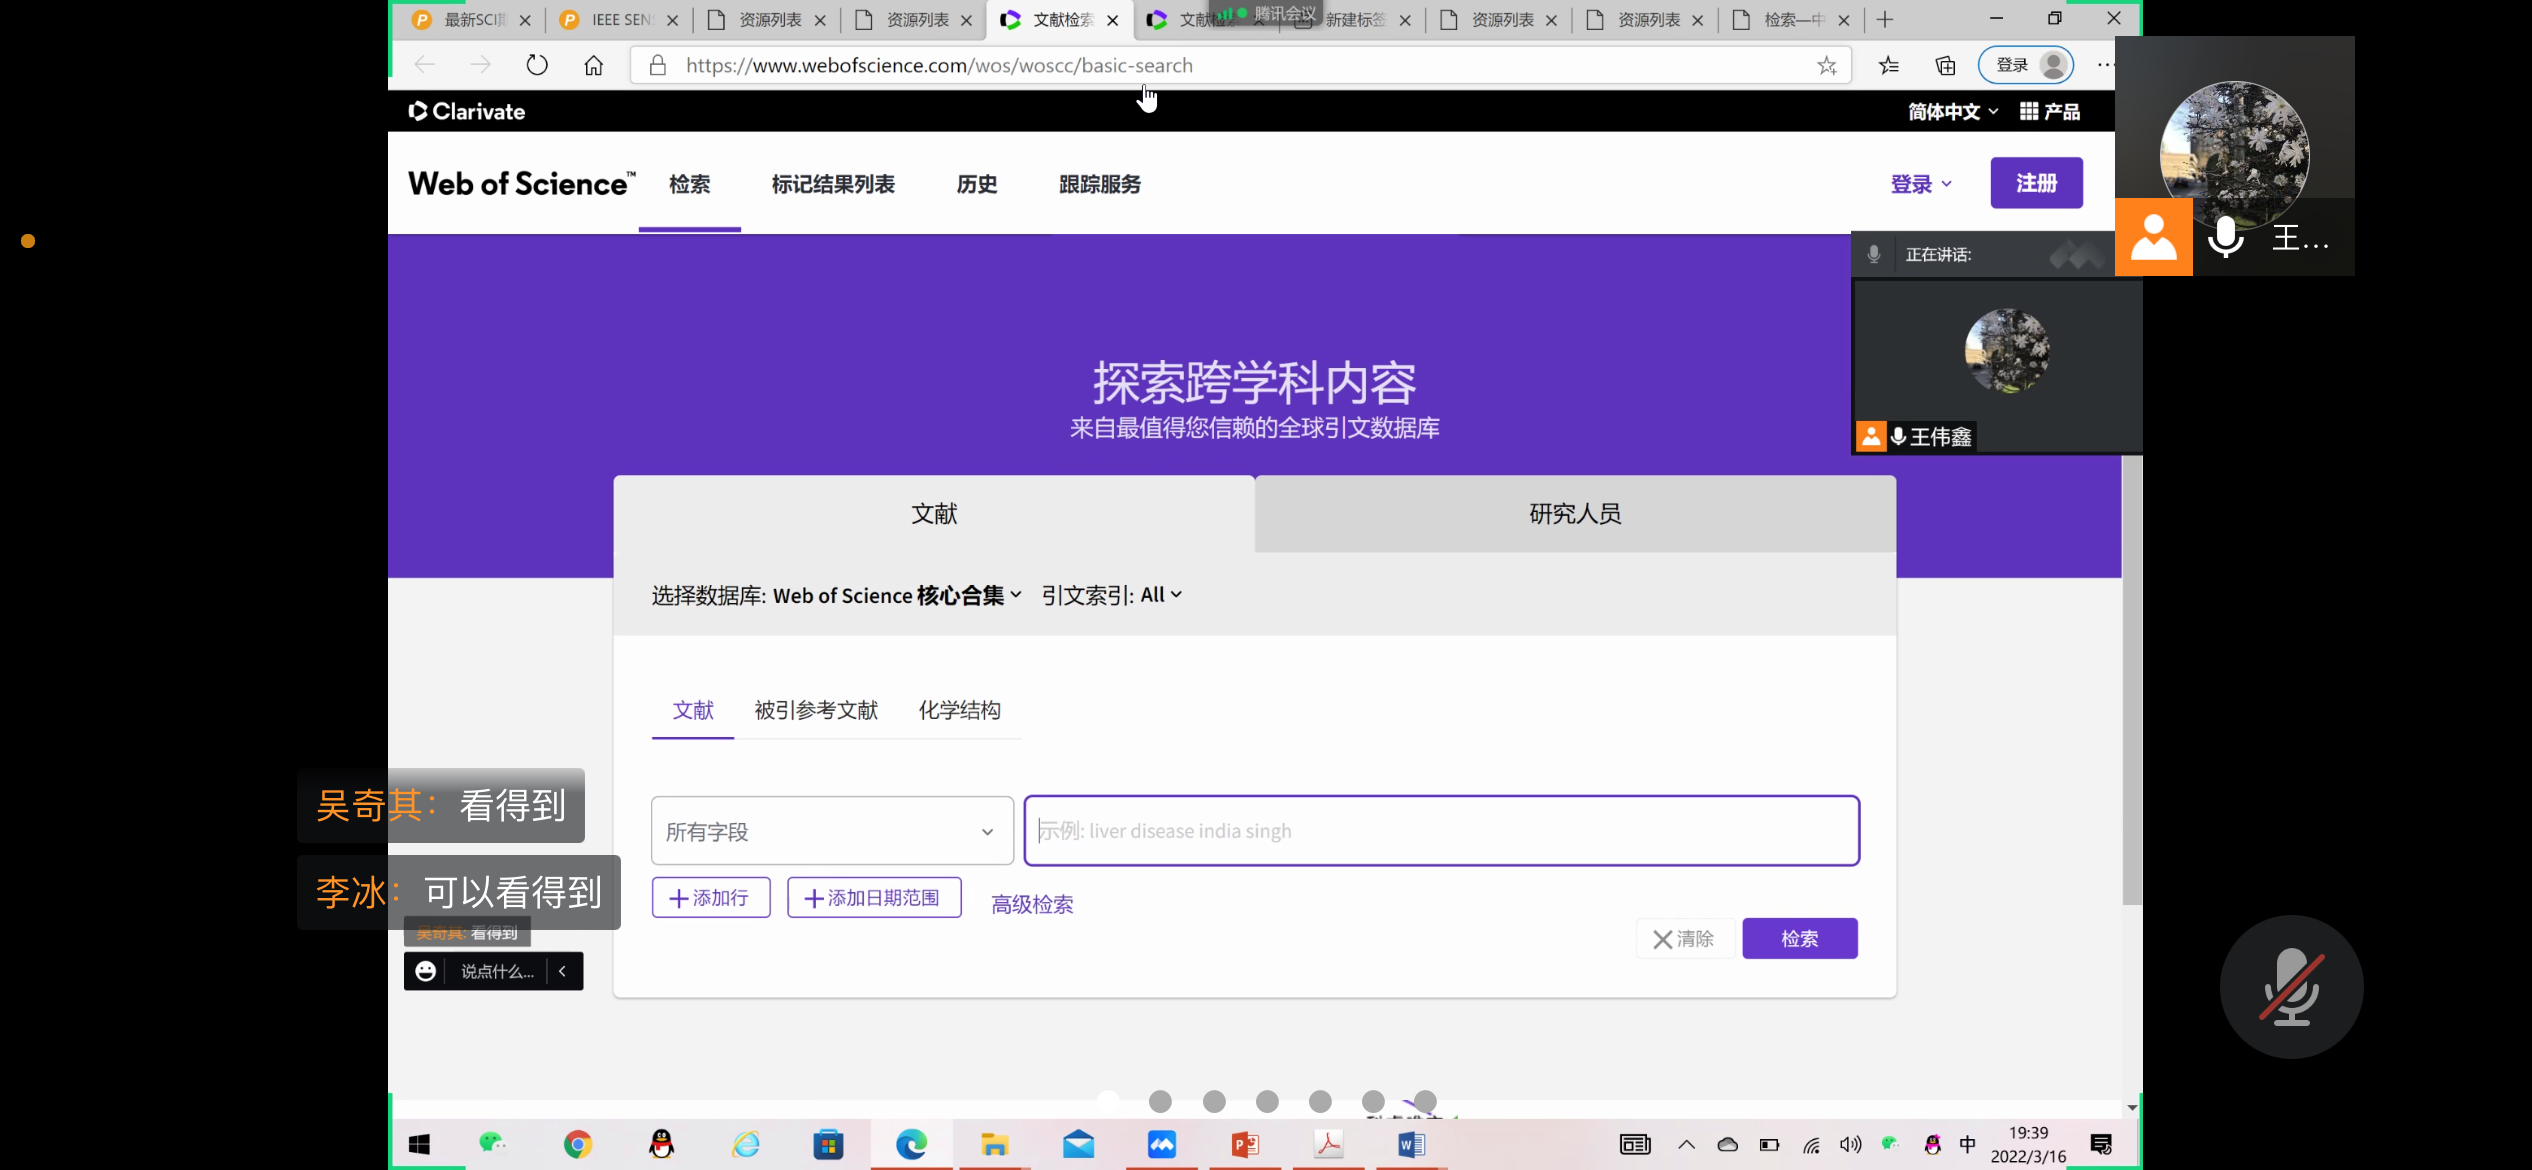Collapse chat input with arrow
This screenshot has height=1170, width=2532.
[563, 971]
